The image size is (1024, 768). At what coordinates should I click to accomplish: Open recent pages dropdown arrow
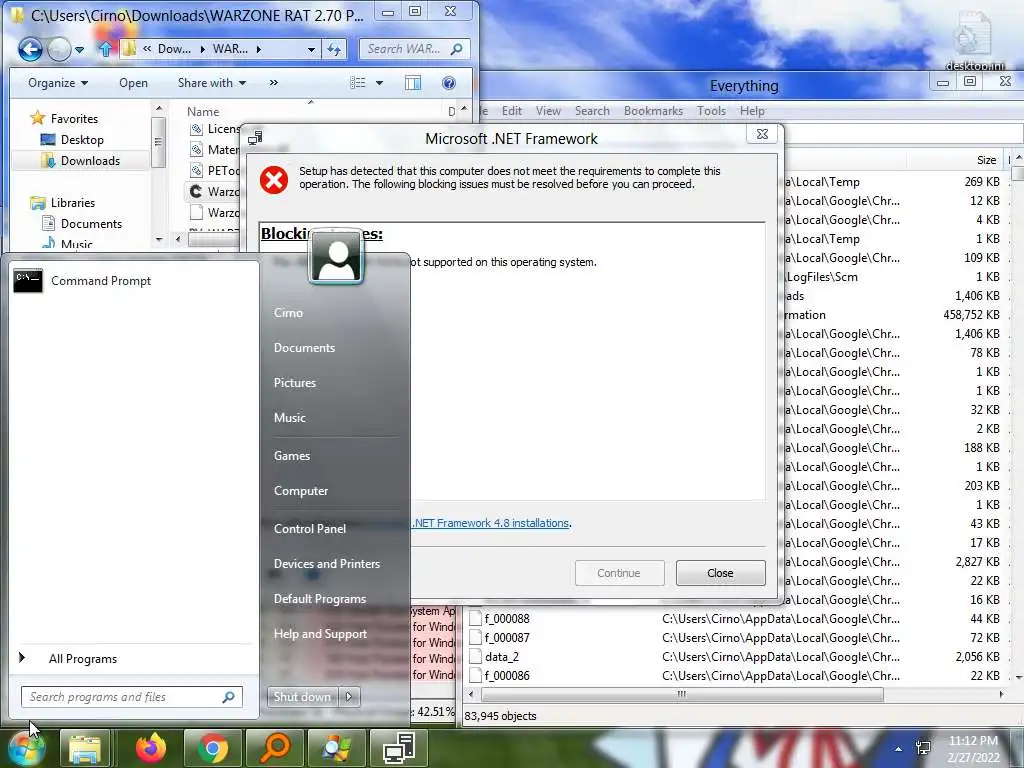(79, 50)
